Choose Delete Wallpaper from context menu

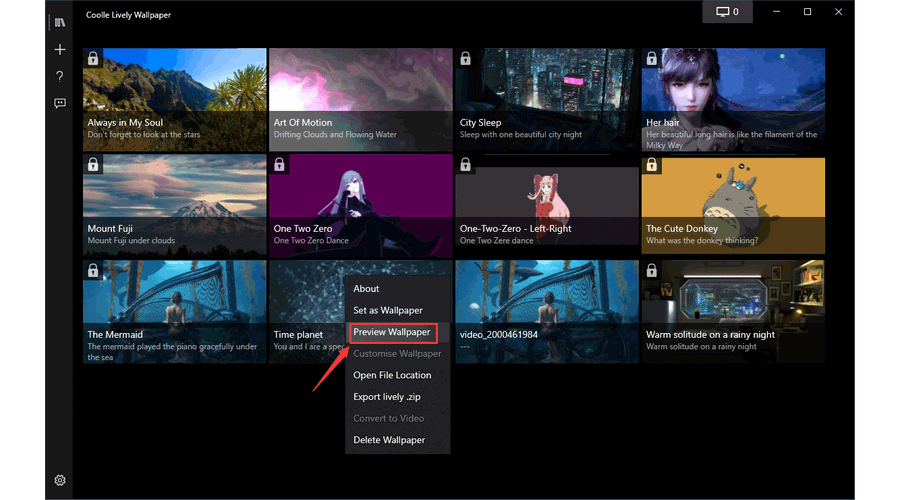tap(389, 440)
